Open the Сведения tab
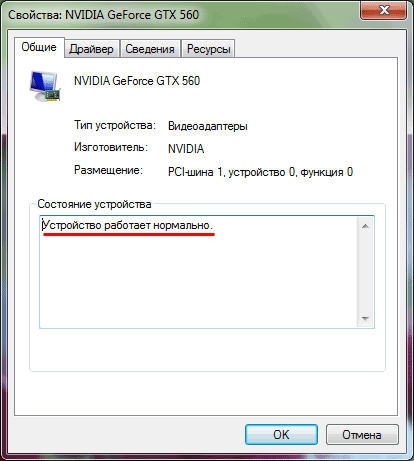 150,49
